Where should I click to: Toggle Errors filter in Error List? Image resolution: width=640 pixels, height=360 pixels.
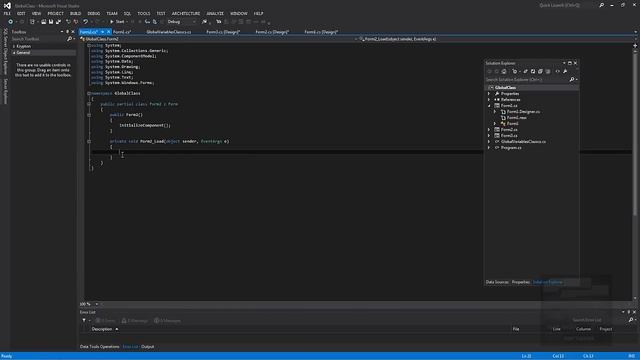coord(106,320)
